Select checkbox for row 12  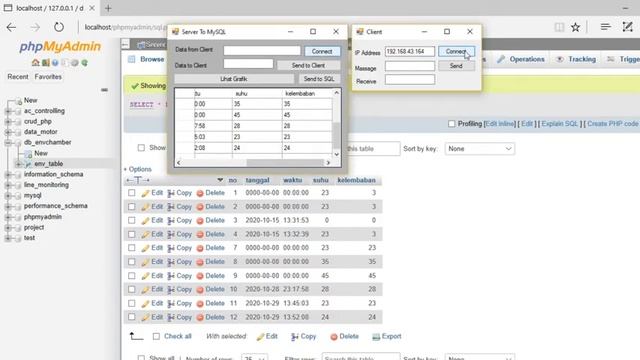[x=131, y=317]
